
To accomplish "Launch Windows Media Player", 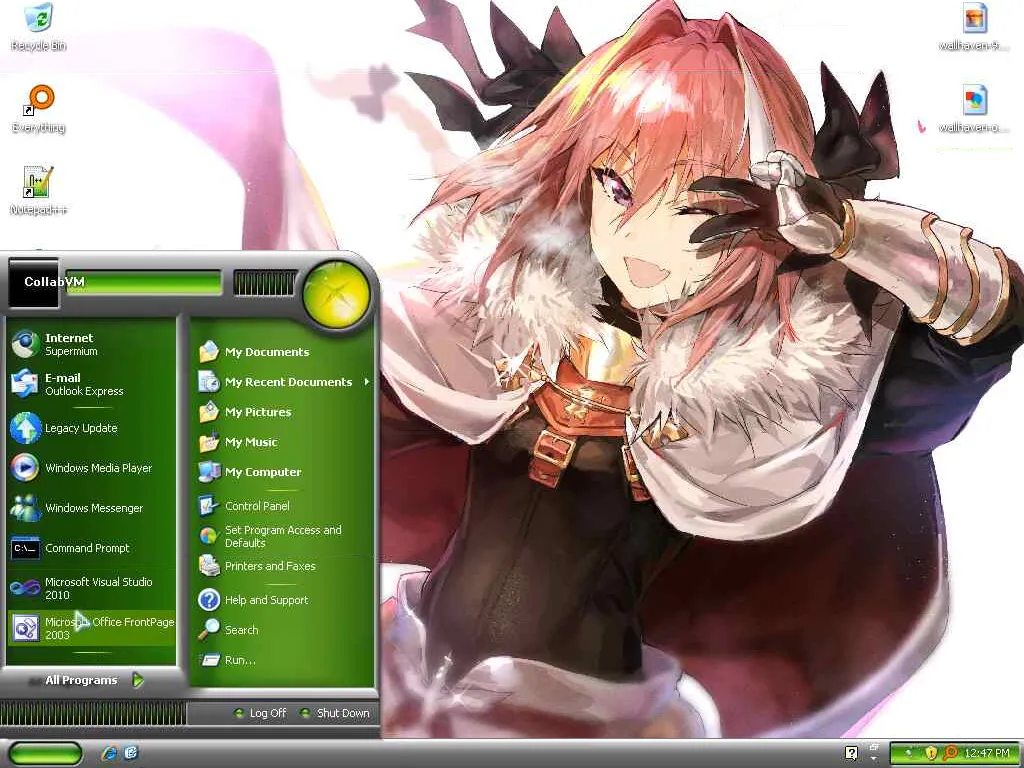I will [91, 468].
